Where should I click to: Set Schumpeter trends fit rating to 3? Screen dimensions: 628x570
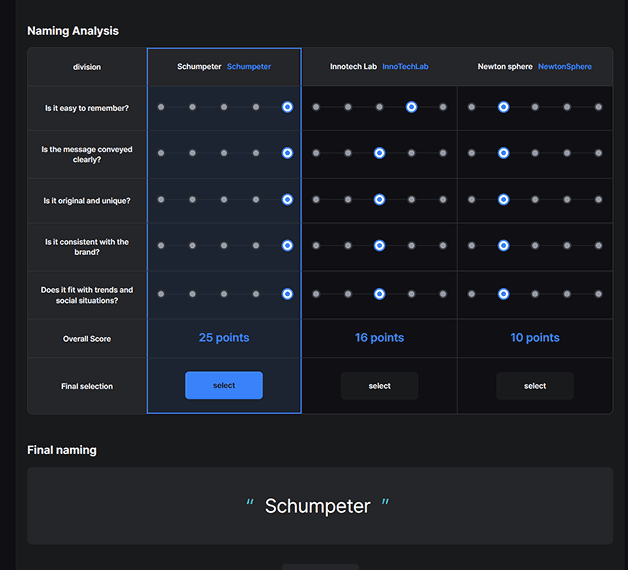[x=224, y=294]
